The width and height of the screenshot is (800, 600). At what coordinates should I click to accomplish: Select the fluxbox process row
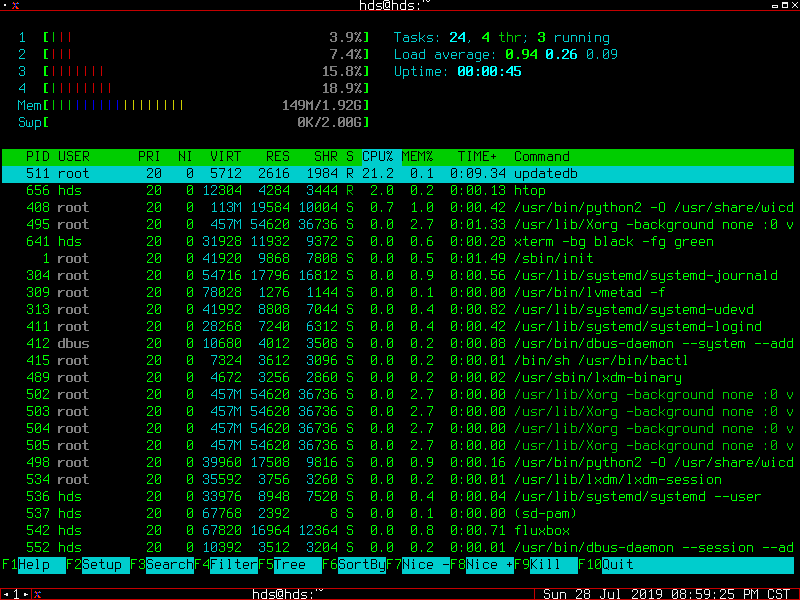pyautogui.click(x=398, y=531)
